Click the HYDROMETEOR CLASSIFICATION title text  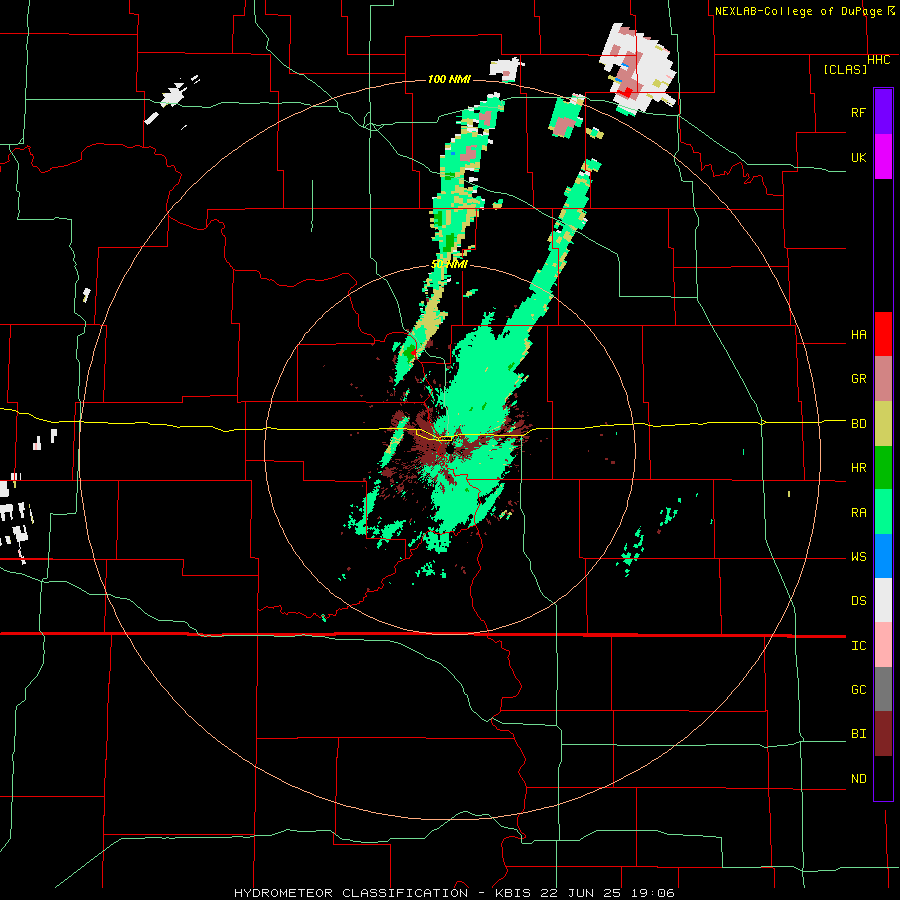click(x=351, y=893)
